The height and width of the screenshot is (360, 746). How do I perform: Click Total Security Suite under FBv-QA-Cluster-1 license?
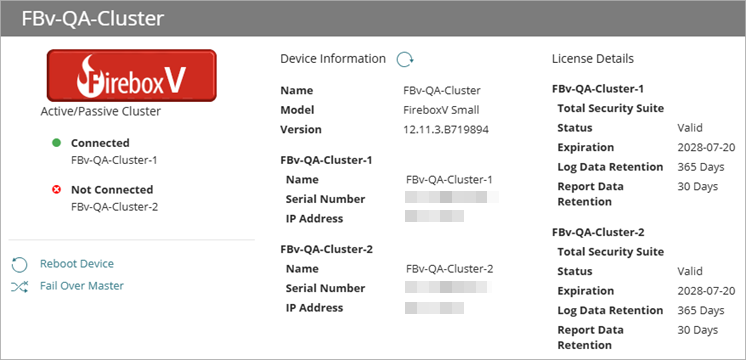(610, 108)
